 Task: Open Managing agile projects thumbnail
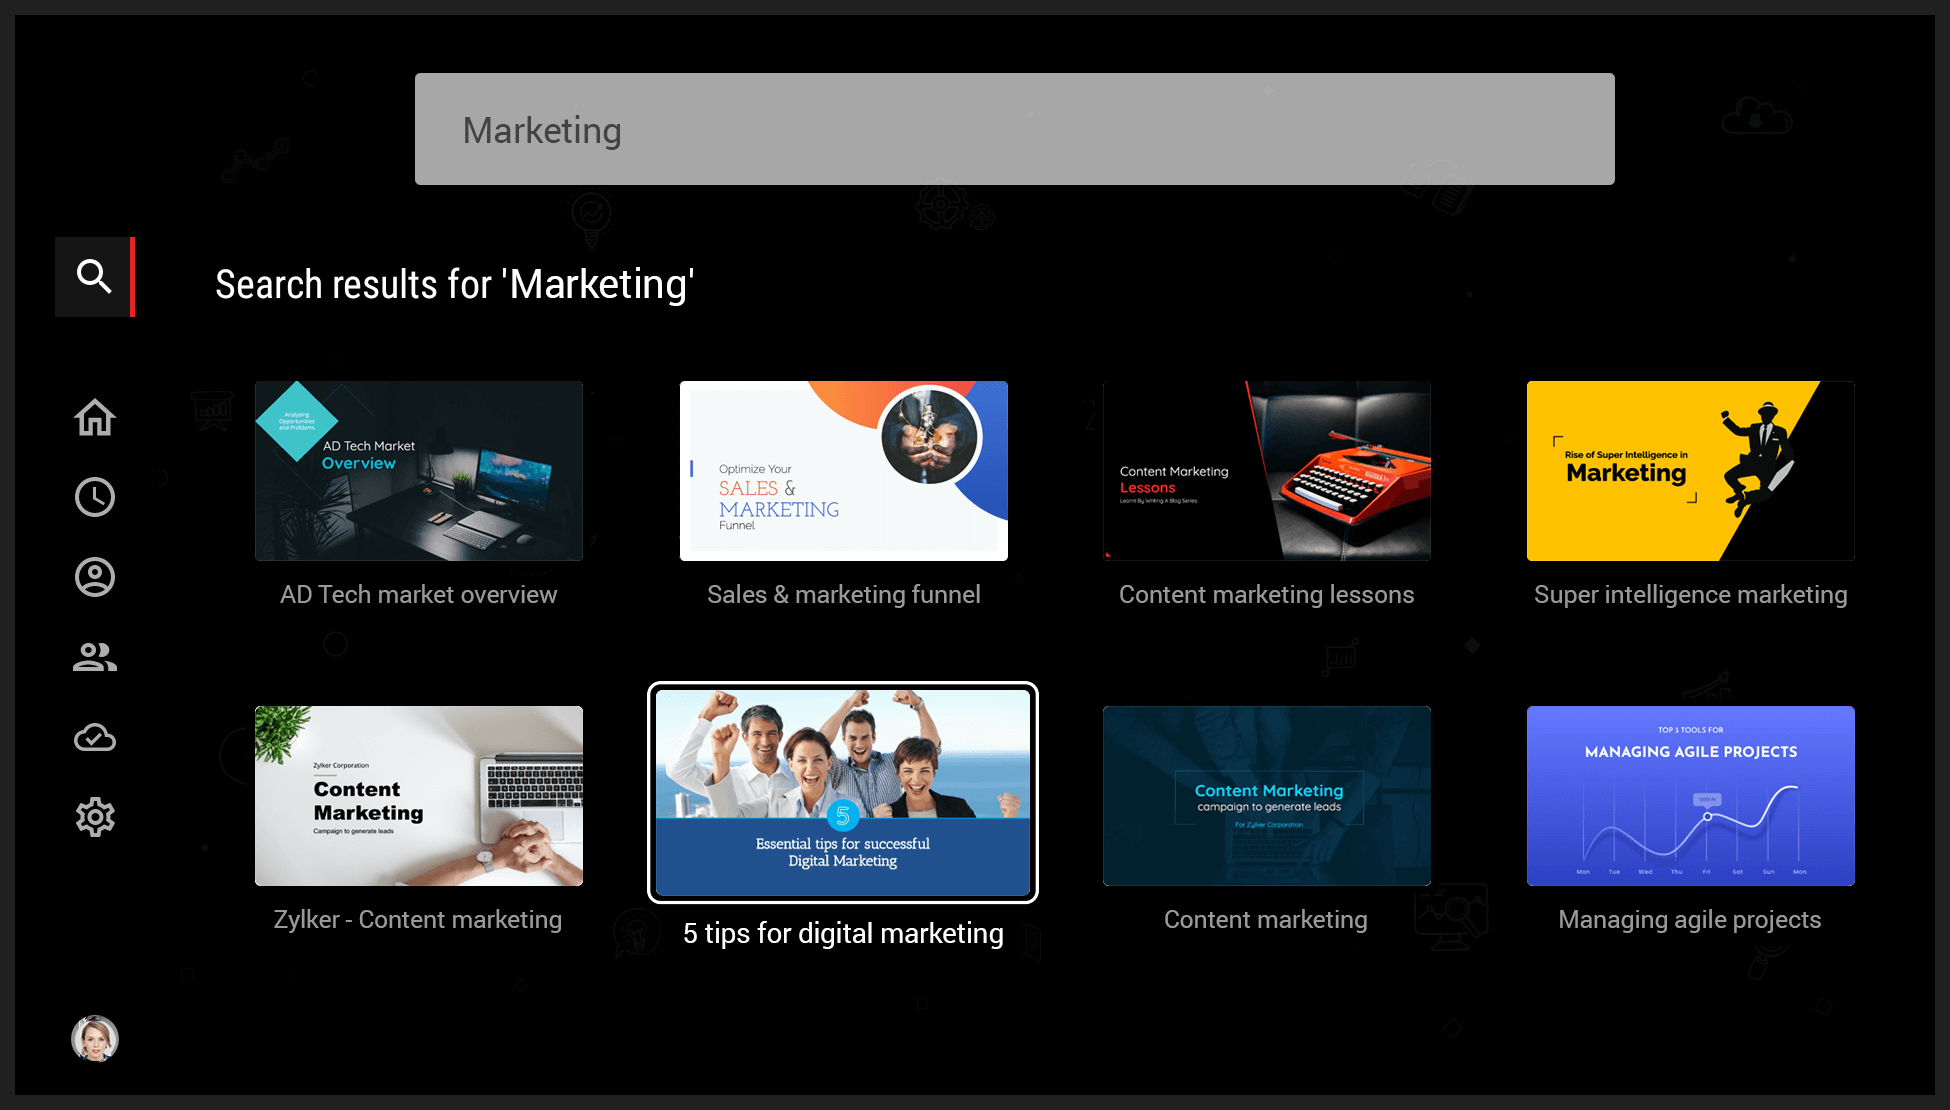tap(1690, 795)
